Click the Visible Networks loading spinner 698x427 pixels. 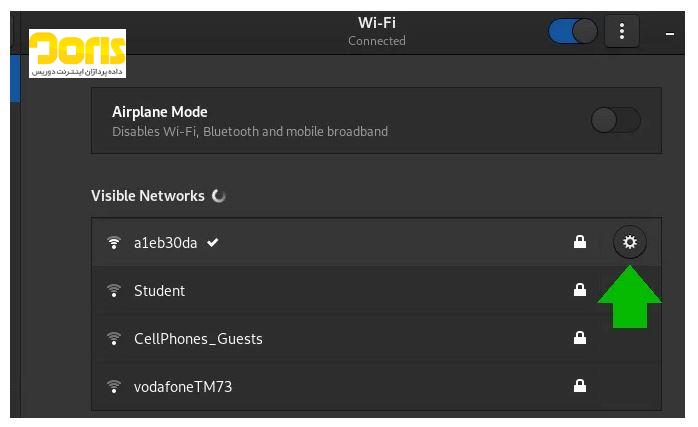(x=219, y=196)
